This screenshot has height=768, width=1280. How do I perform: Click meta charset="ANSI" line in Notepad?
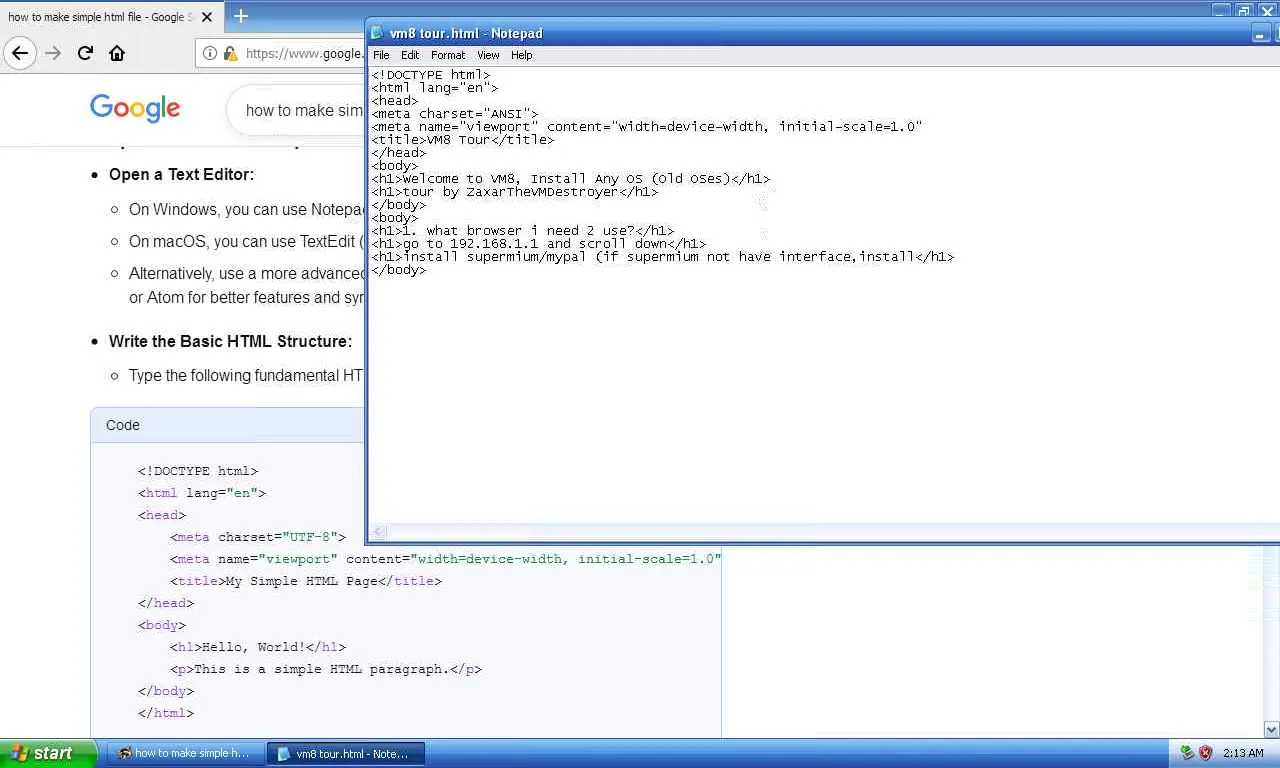tap(454, 114)
